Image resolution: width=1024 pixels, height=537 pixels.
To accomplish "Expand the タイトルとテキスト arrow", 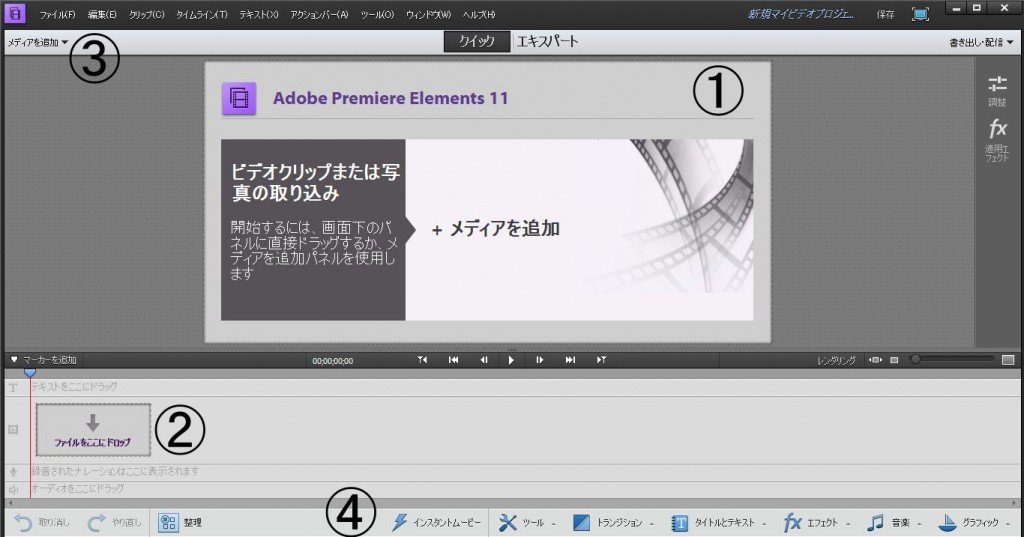I will click(763, 524).
